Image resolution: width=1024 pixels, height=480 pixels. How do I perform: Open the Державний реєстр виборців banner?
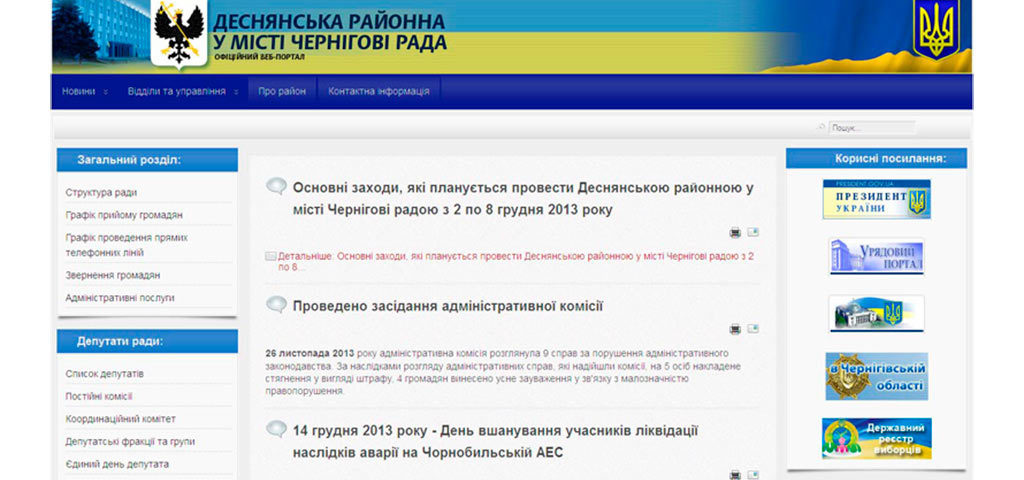[876, 438]
